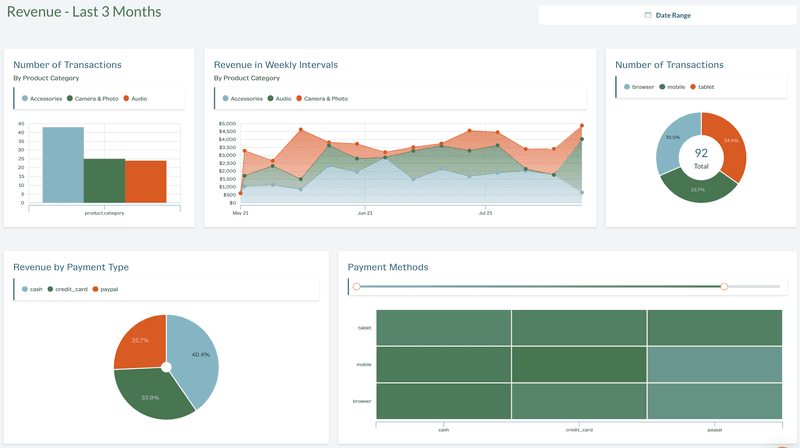Click the 'Revenue - Last 3 Months' heading
Viewport: 800px width, 448px height.
(84, 12)
